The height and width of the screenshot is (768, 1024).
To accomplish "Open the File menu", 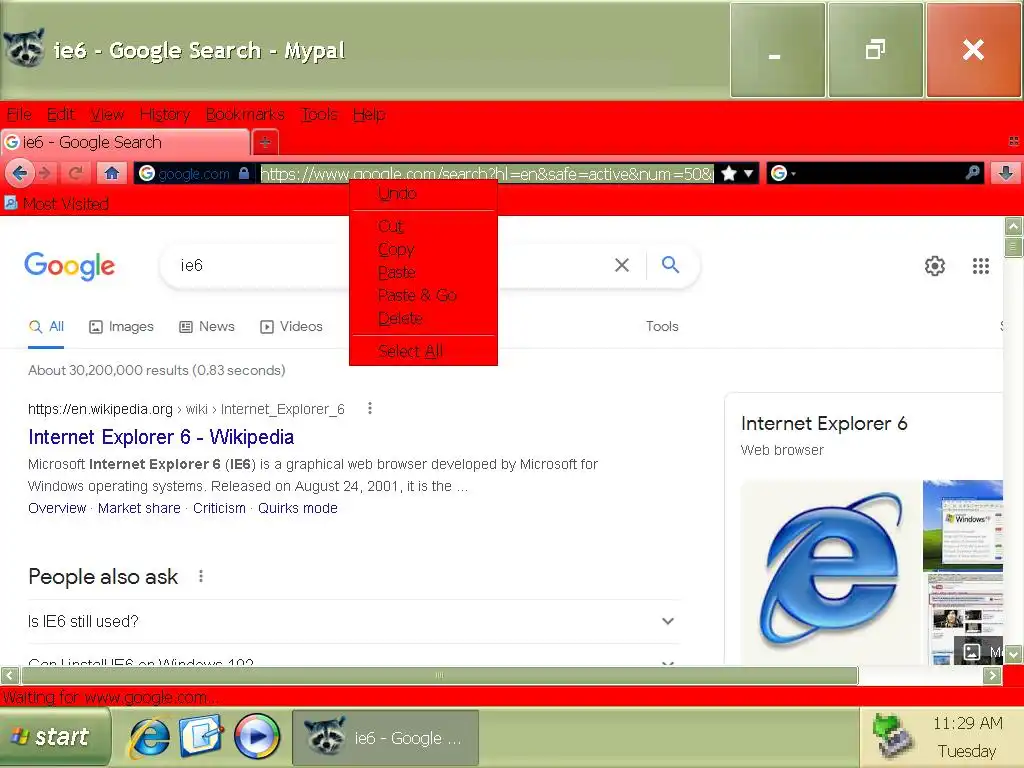I will tap(19, 114).
